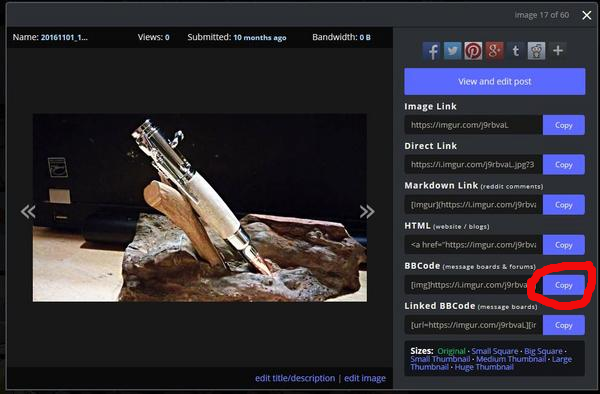Screen dimensions: 600x394
Task: Click 'image 17 of 60' counter text
Action: [541, 15]
